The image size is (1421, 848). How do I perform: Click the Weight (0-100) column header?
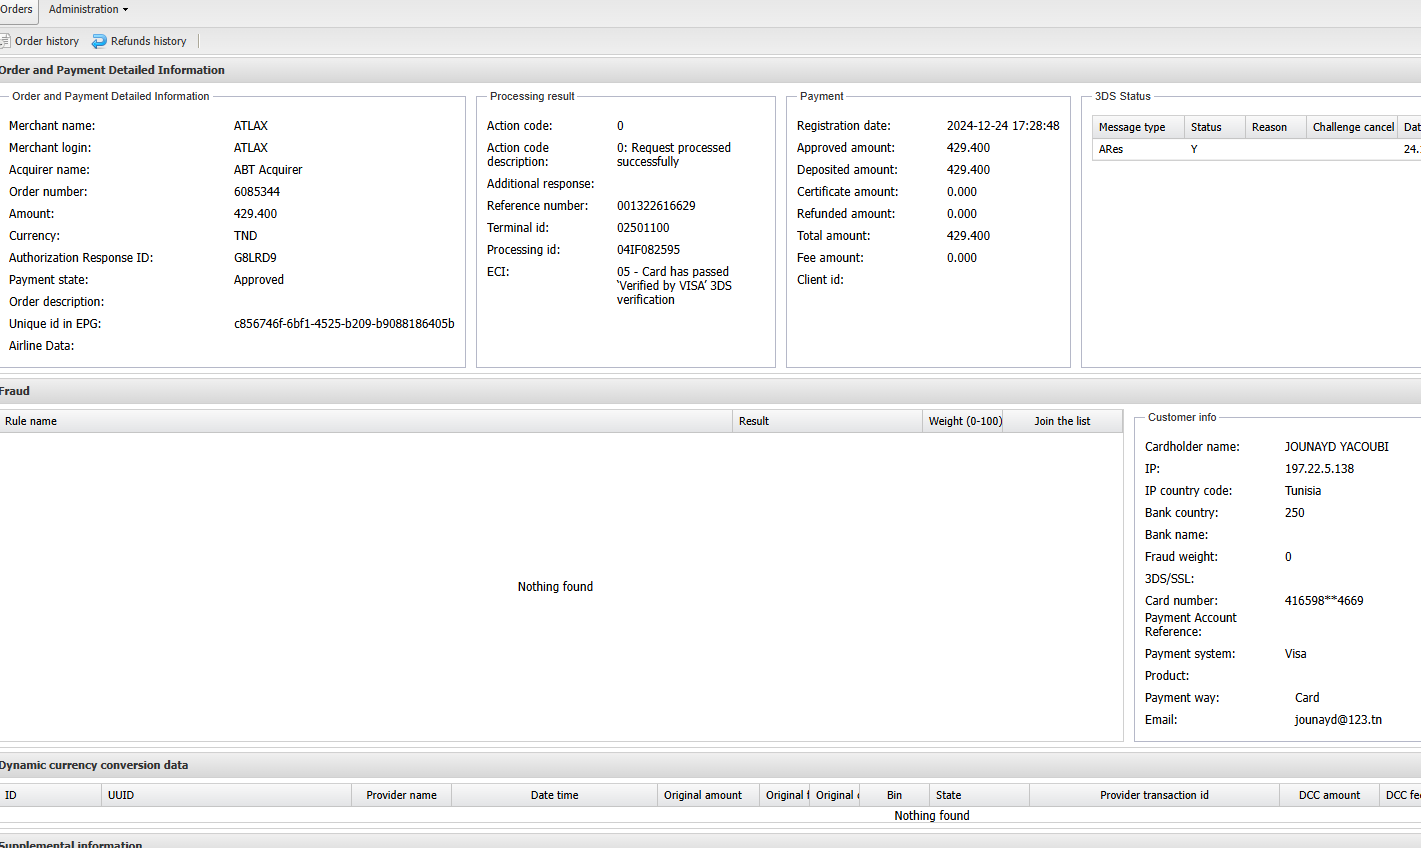coord(964,421)
